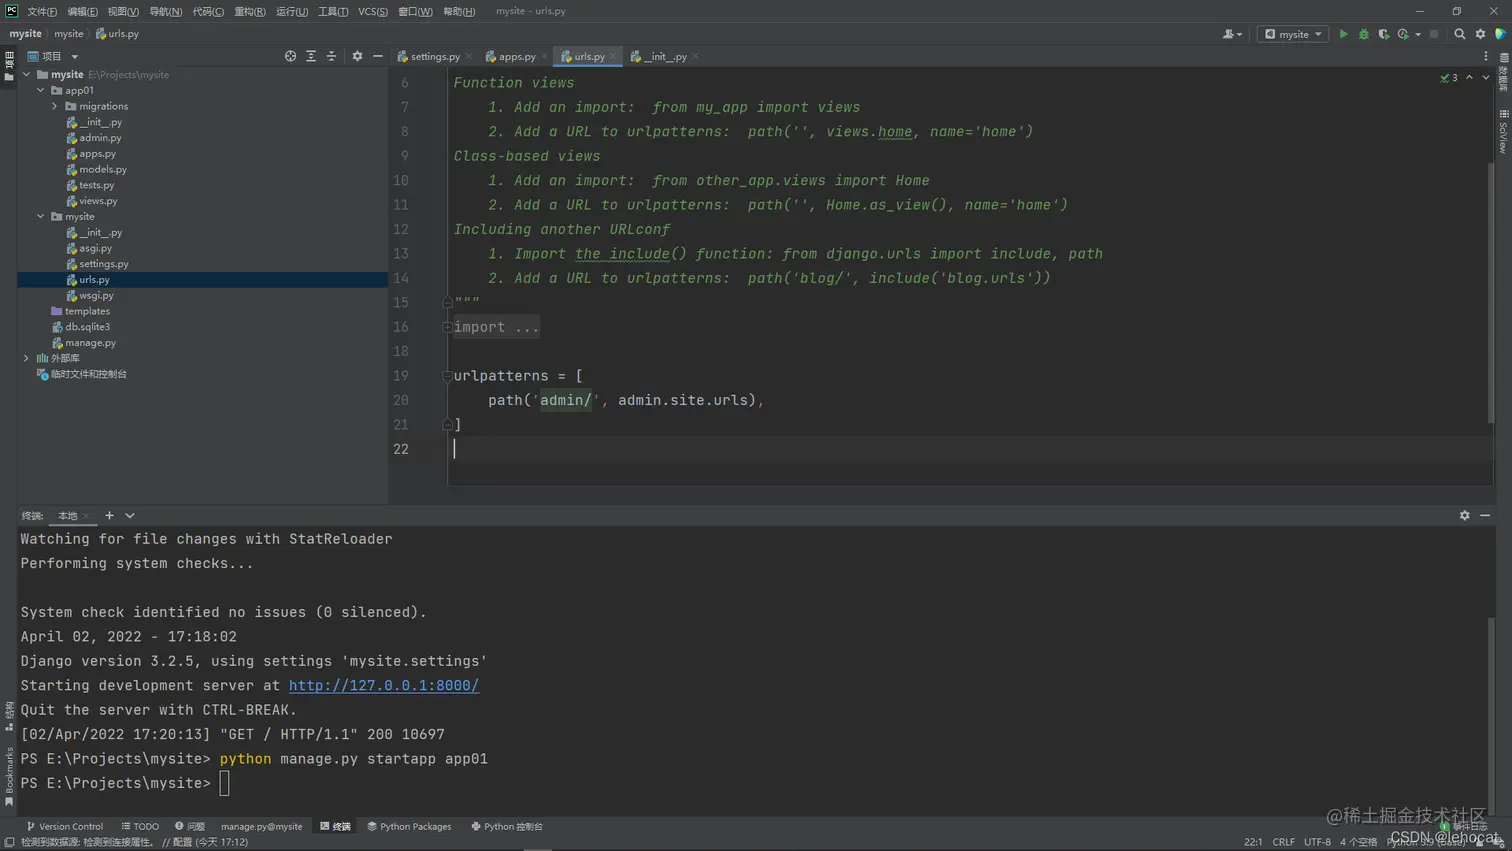The width and height of the screenshot is (1512, 851).
Task: Hide the project panel with minus icon
Action: click(x=377, y=56)
